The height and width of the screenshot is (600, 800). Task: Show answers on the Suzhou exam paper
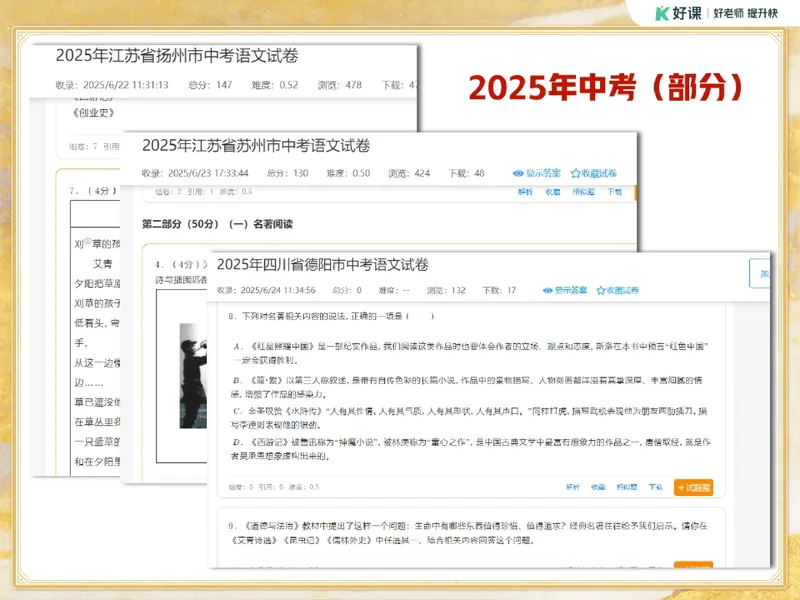[x=536, y=173]
